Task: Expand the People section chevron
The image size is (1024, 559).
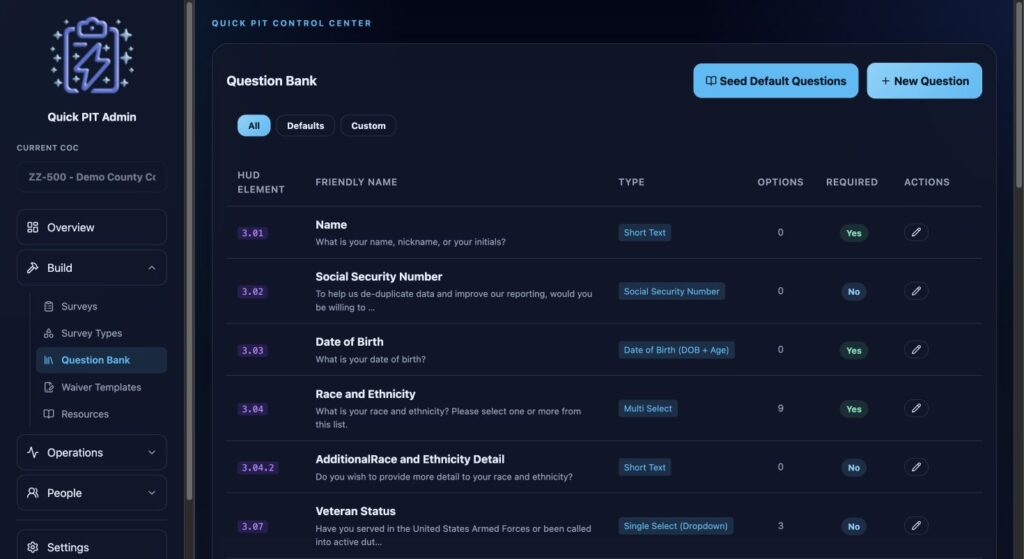Action: [152, 493]
